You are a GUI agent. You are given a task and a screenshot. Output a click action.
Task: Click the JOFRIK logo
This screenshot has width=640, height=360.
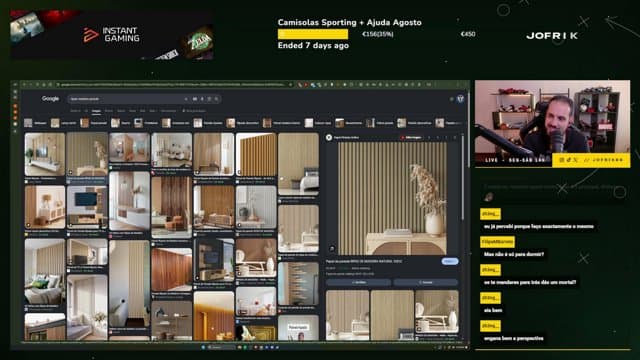click(x=552, y=36)
